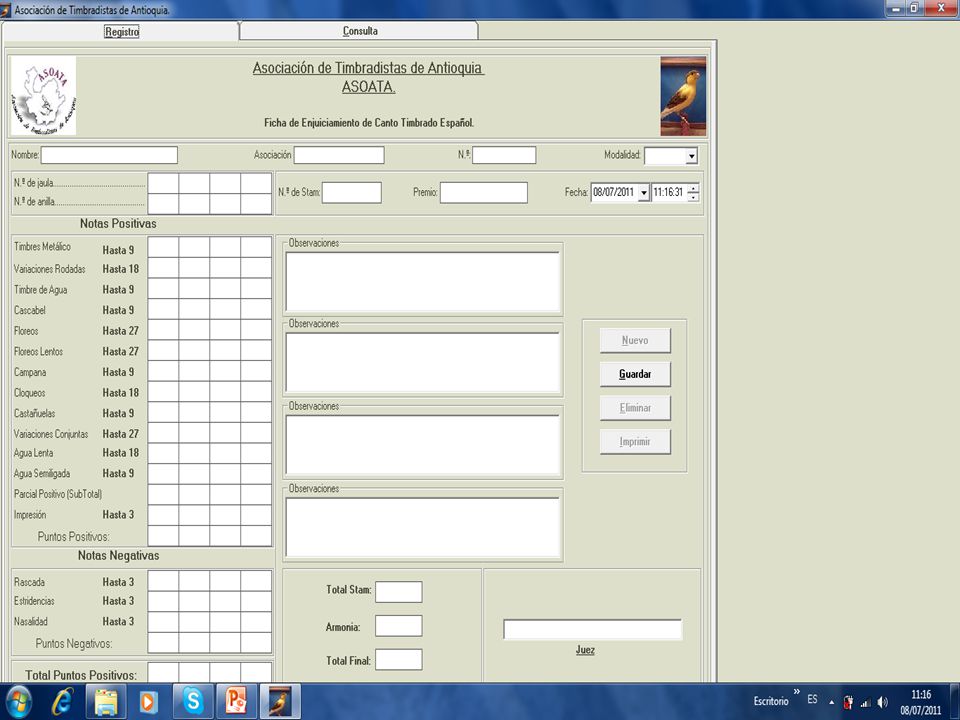Click the second Observaciones text box
960x720 pixels.
(422, 362)
